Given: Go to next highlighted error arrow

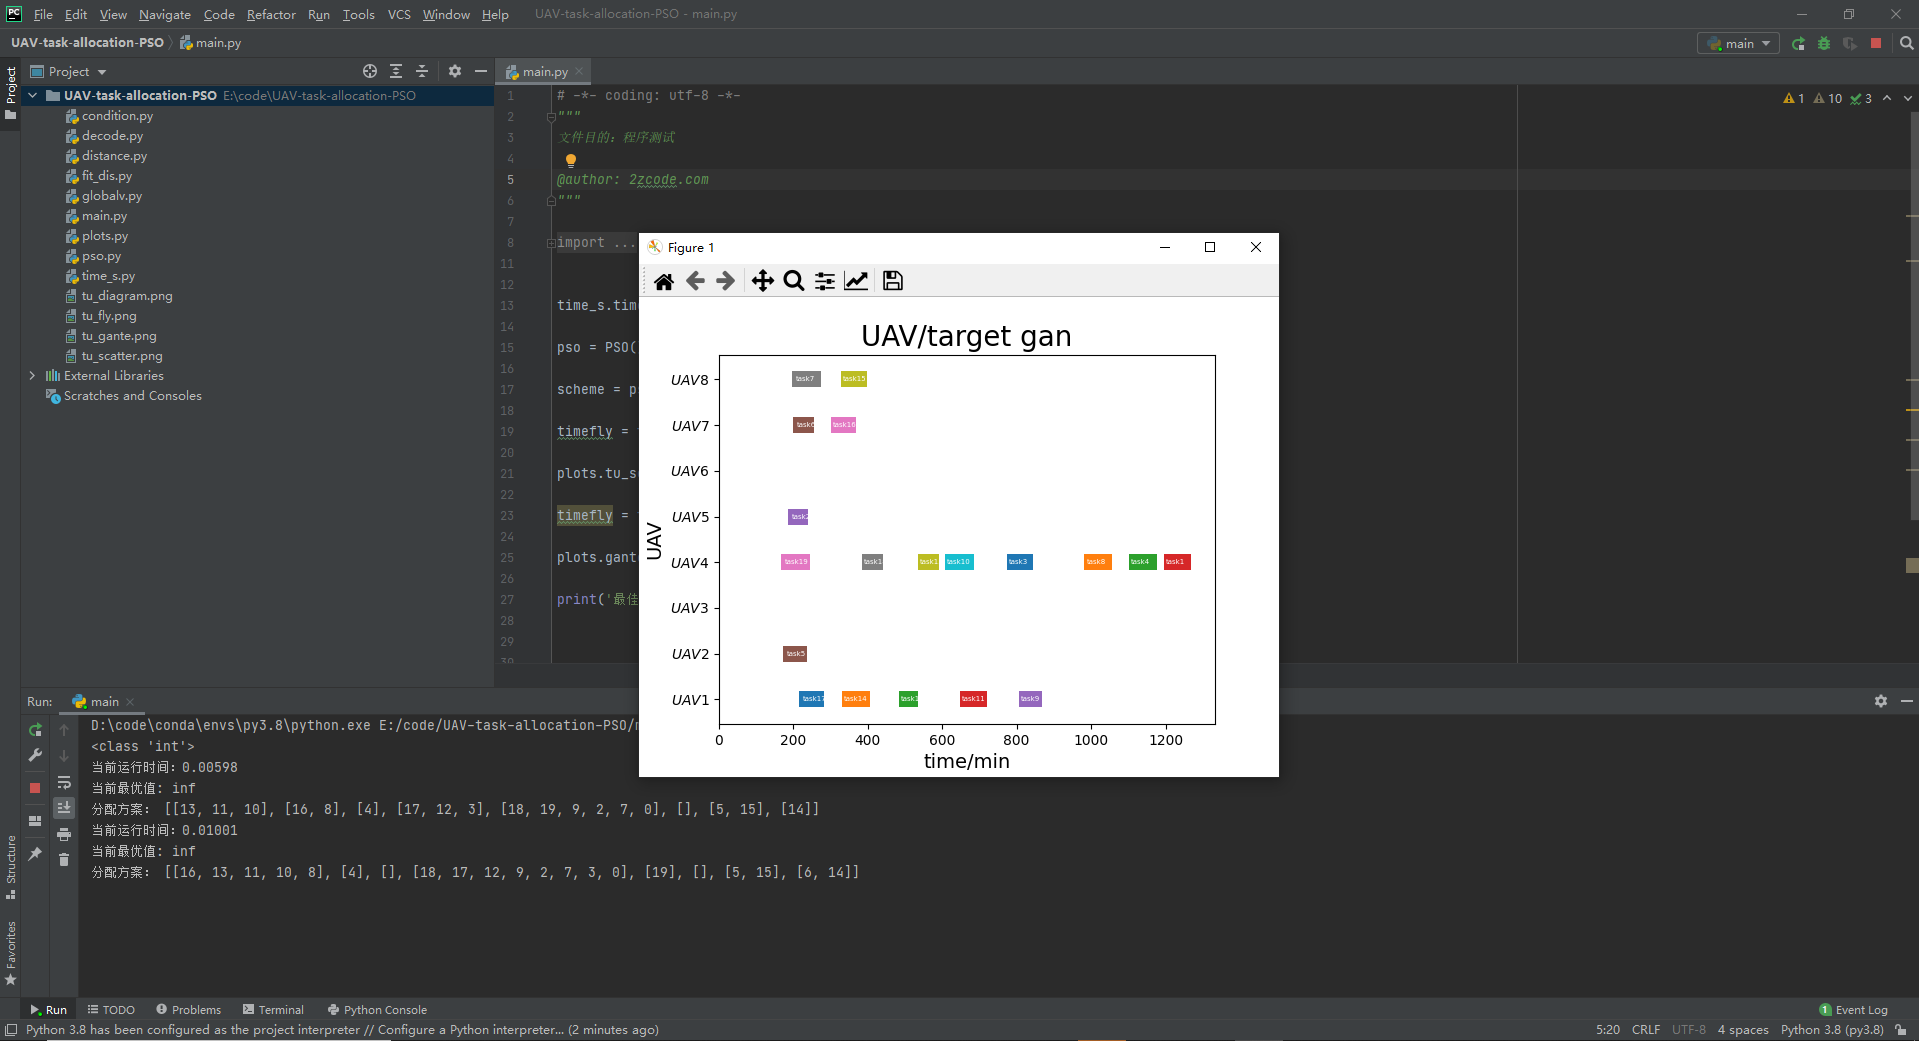Looking at the screenshot, I should (1908, 98).
